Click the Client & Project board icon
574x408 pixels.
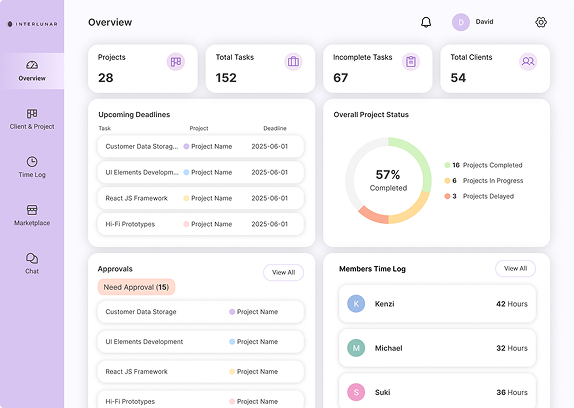pyautogui.click(x=32, y=113)
